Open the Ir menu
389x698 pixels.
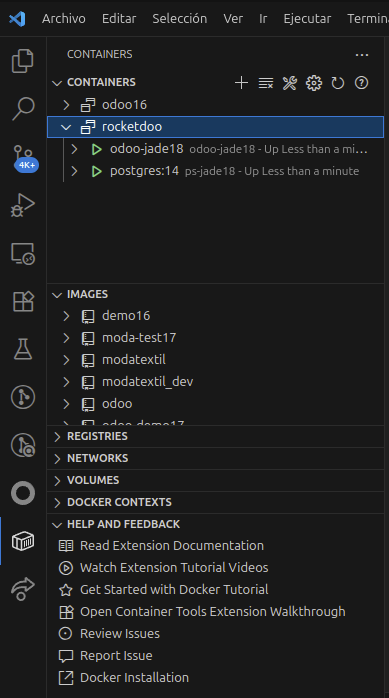(x=263, y=19)
